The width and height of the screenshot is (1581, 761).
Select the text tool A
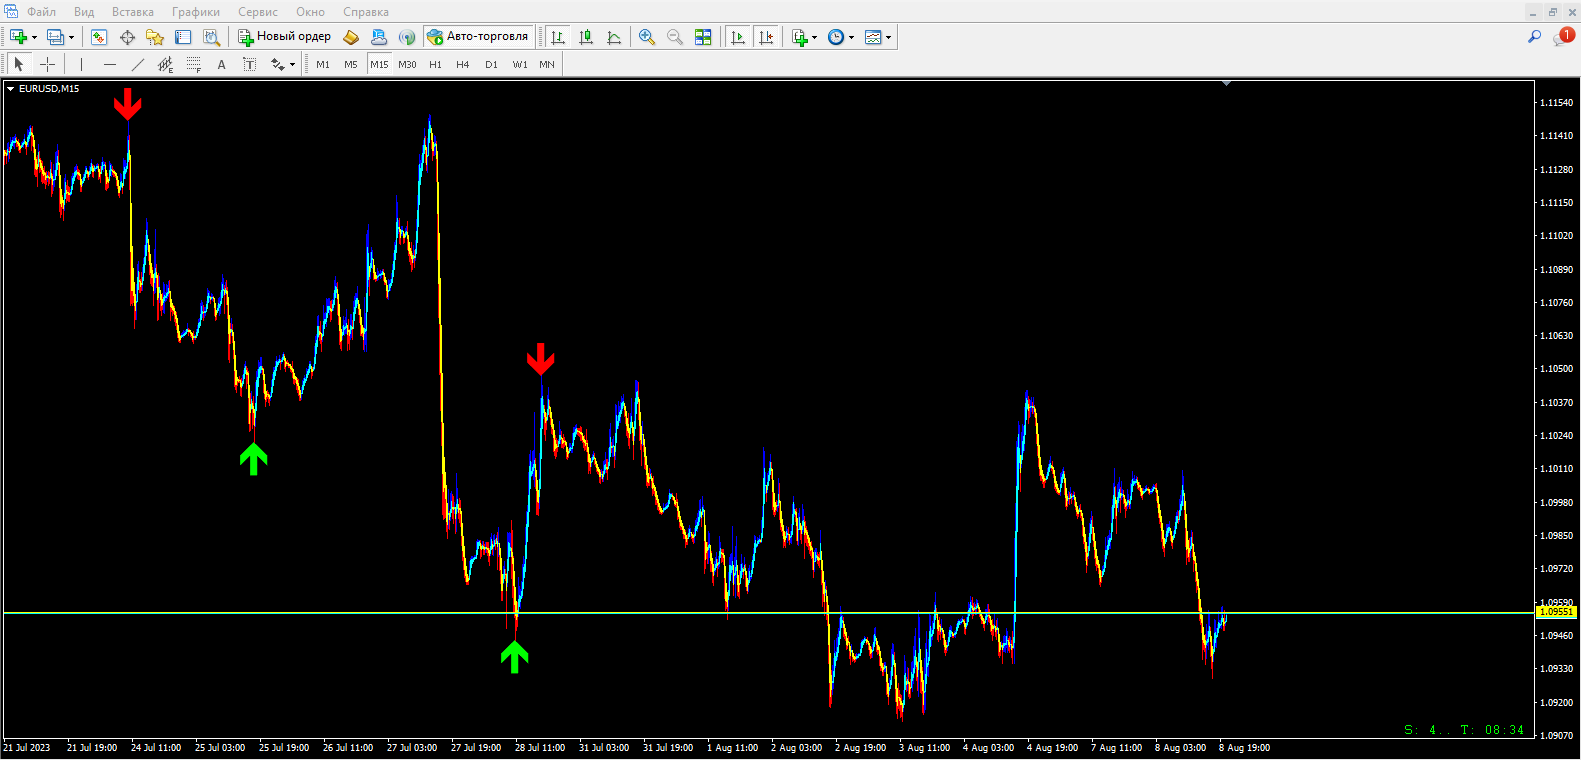point(222,64)
